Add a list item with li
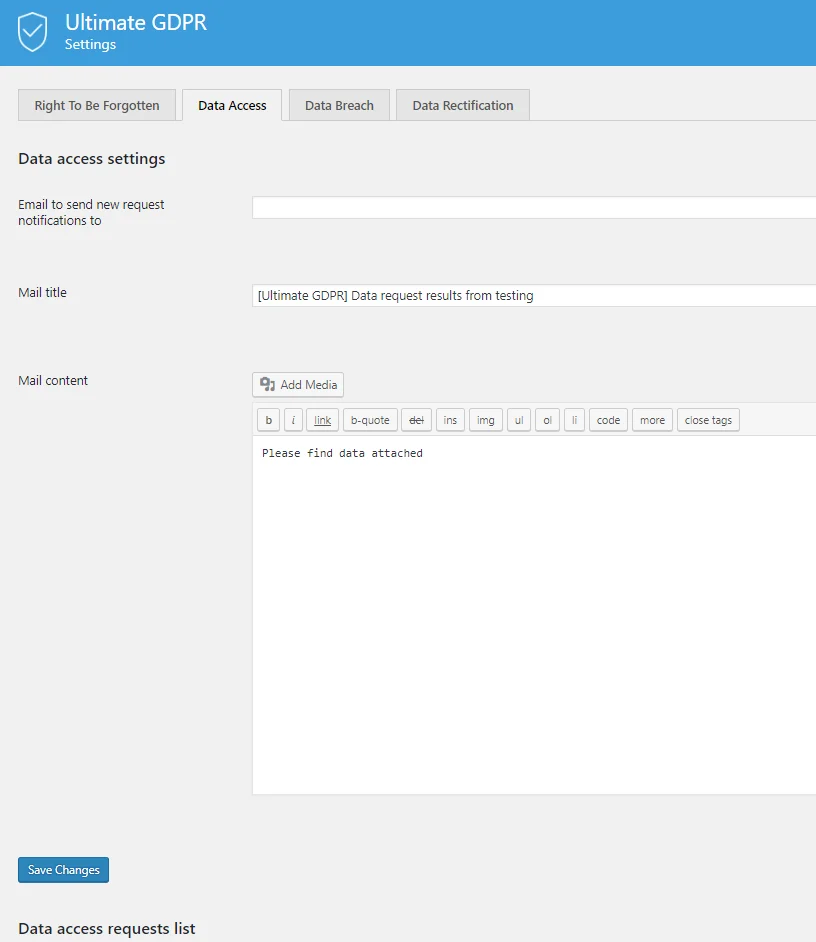 (x=574, y=420)
